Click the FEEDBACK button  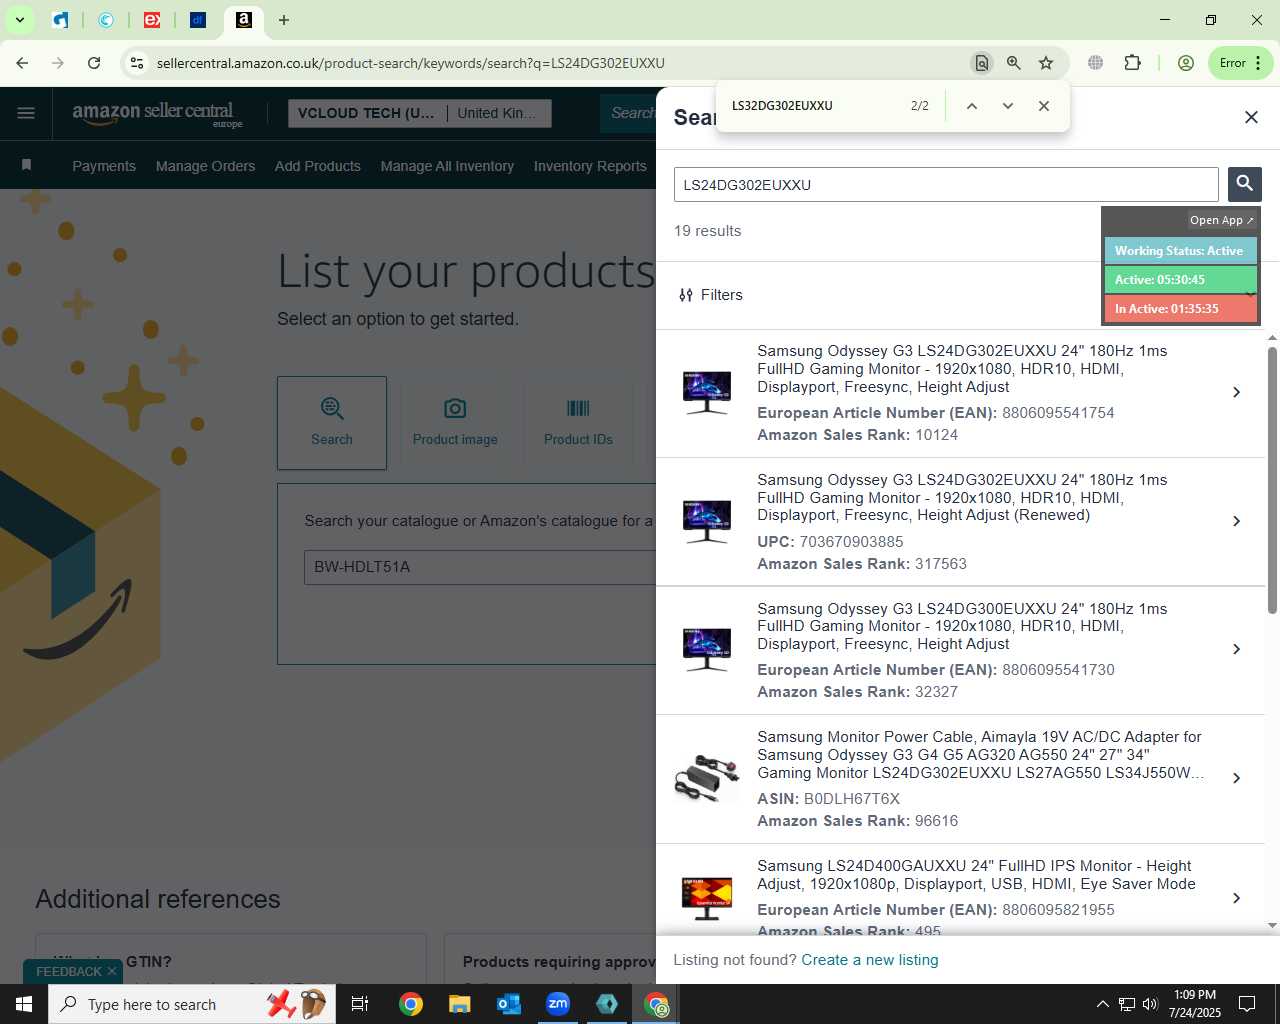(69, 972)
